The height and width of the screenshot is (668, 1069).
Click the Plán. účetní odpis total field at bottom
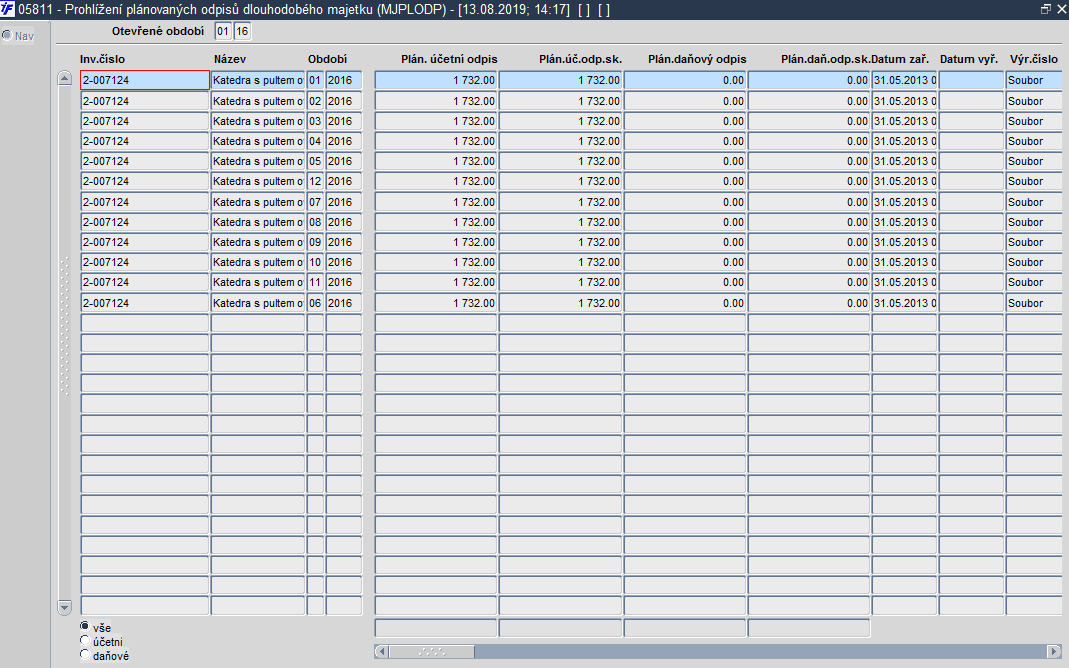(x=436, y=628)
